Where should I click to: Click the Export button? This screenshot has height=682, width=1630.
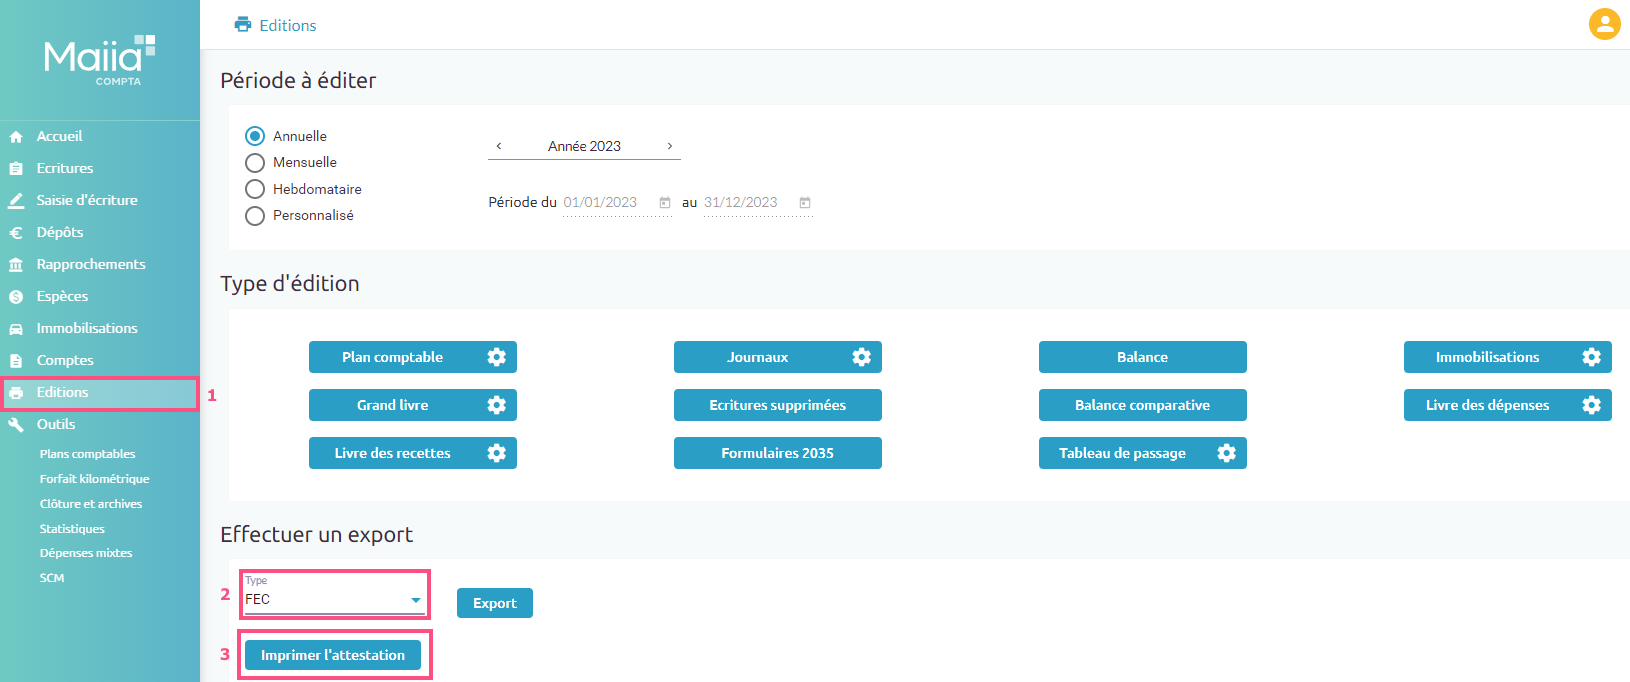click(494, 603)
